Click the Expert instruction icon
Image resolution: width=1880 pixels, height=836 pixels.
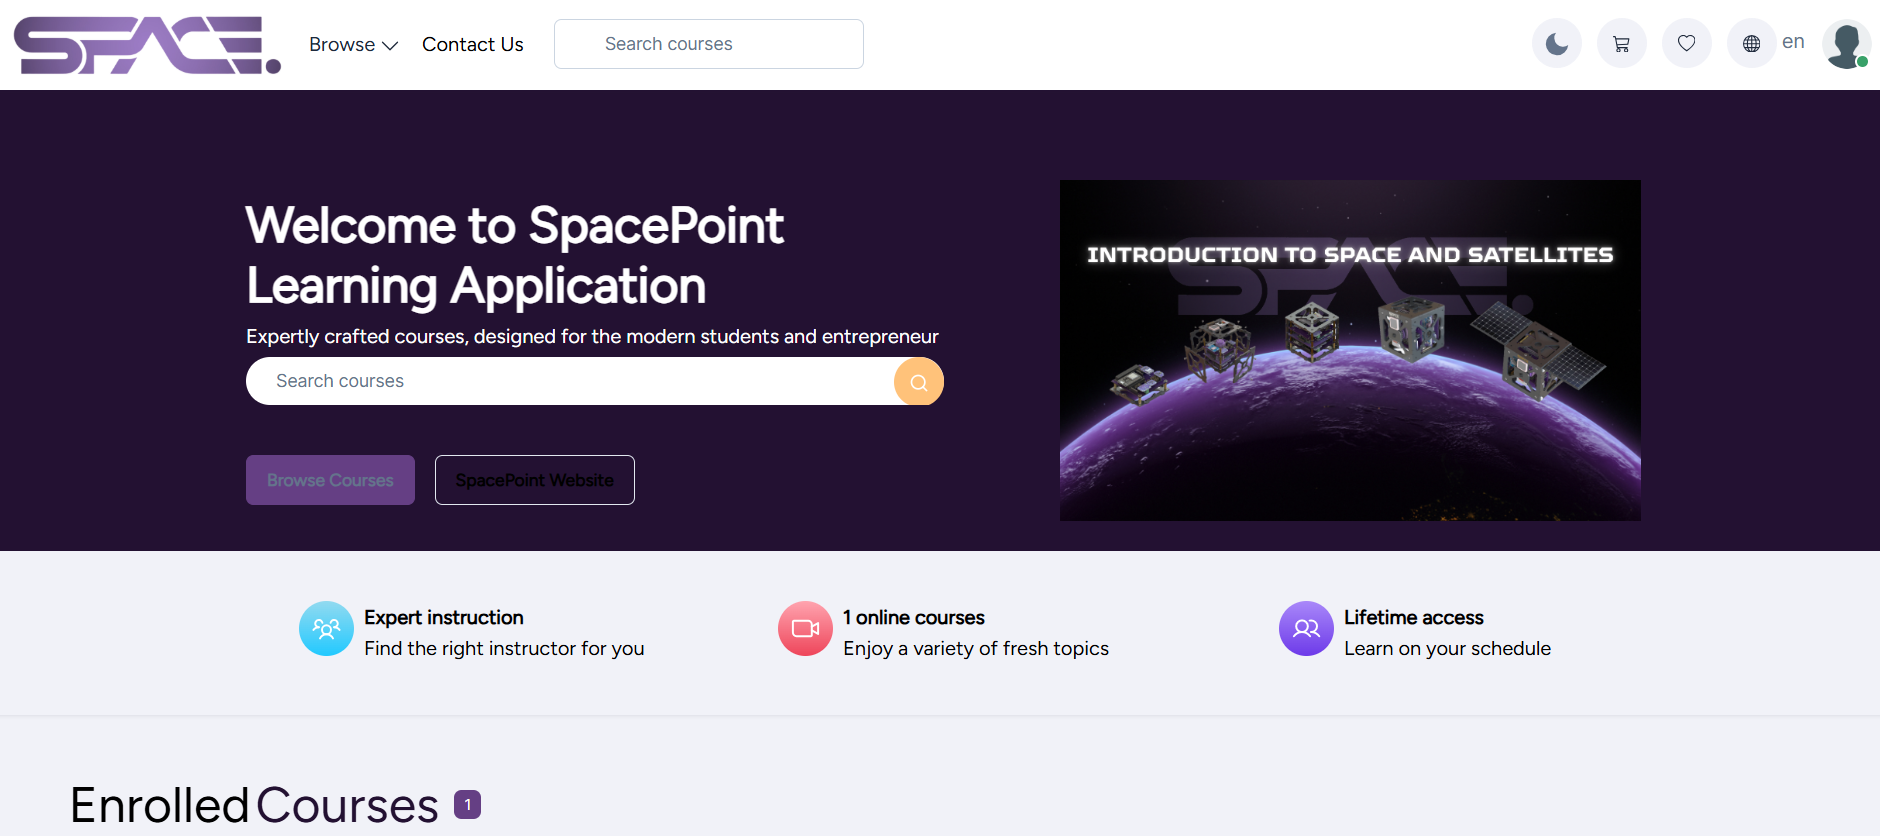[x=326, y=629]
